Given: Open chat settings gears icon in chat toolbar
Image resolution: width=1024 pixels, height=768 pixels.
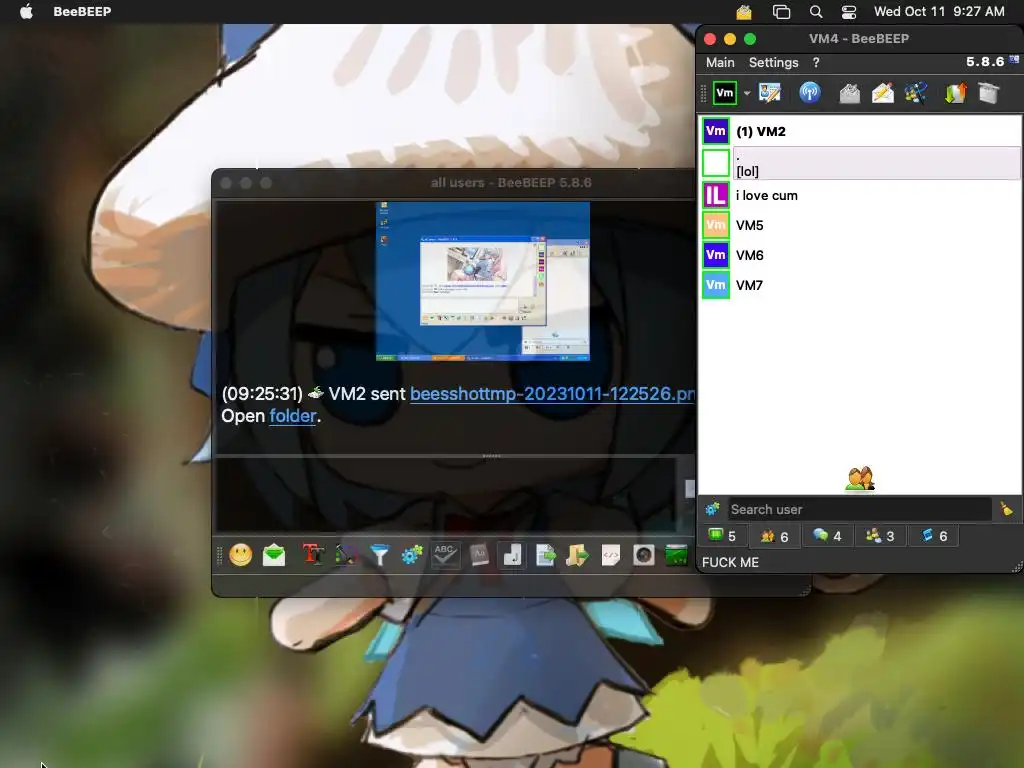Looking at the screenshot, I should pyautogui.click(x=412, y=555).
